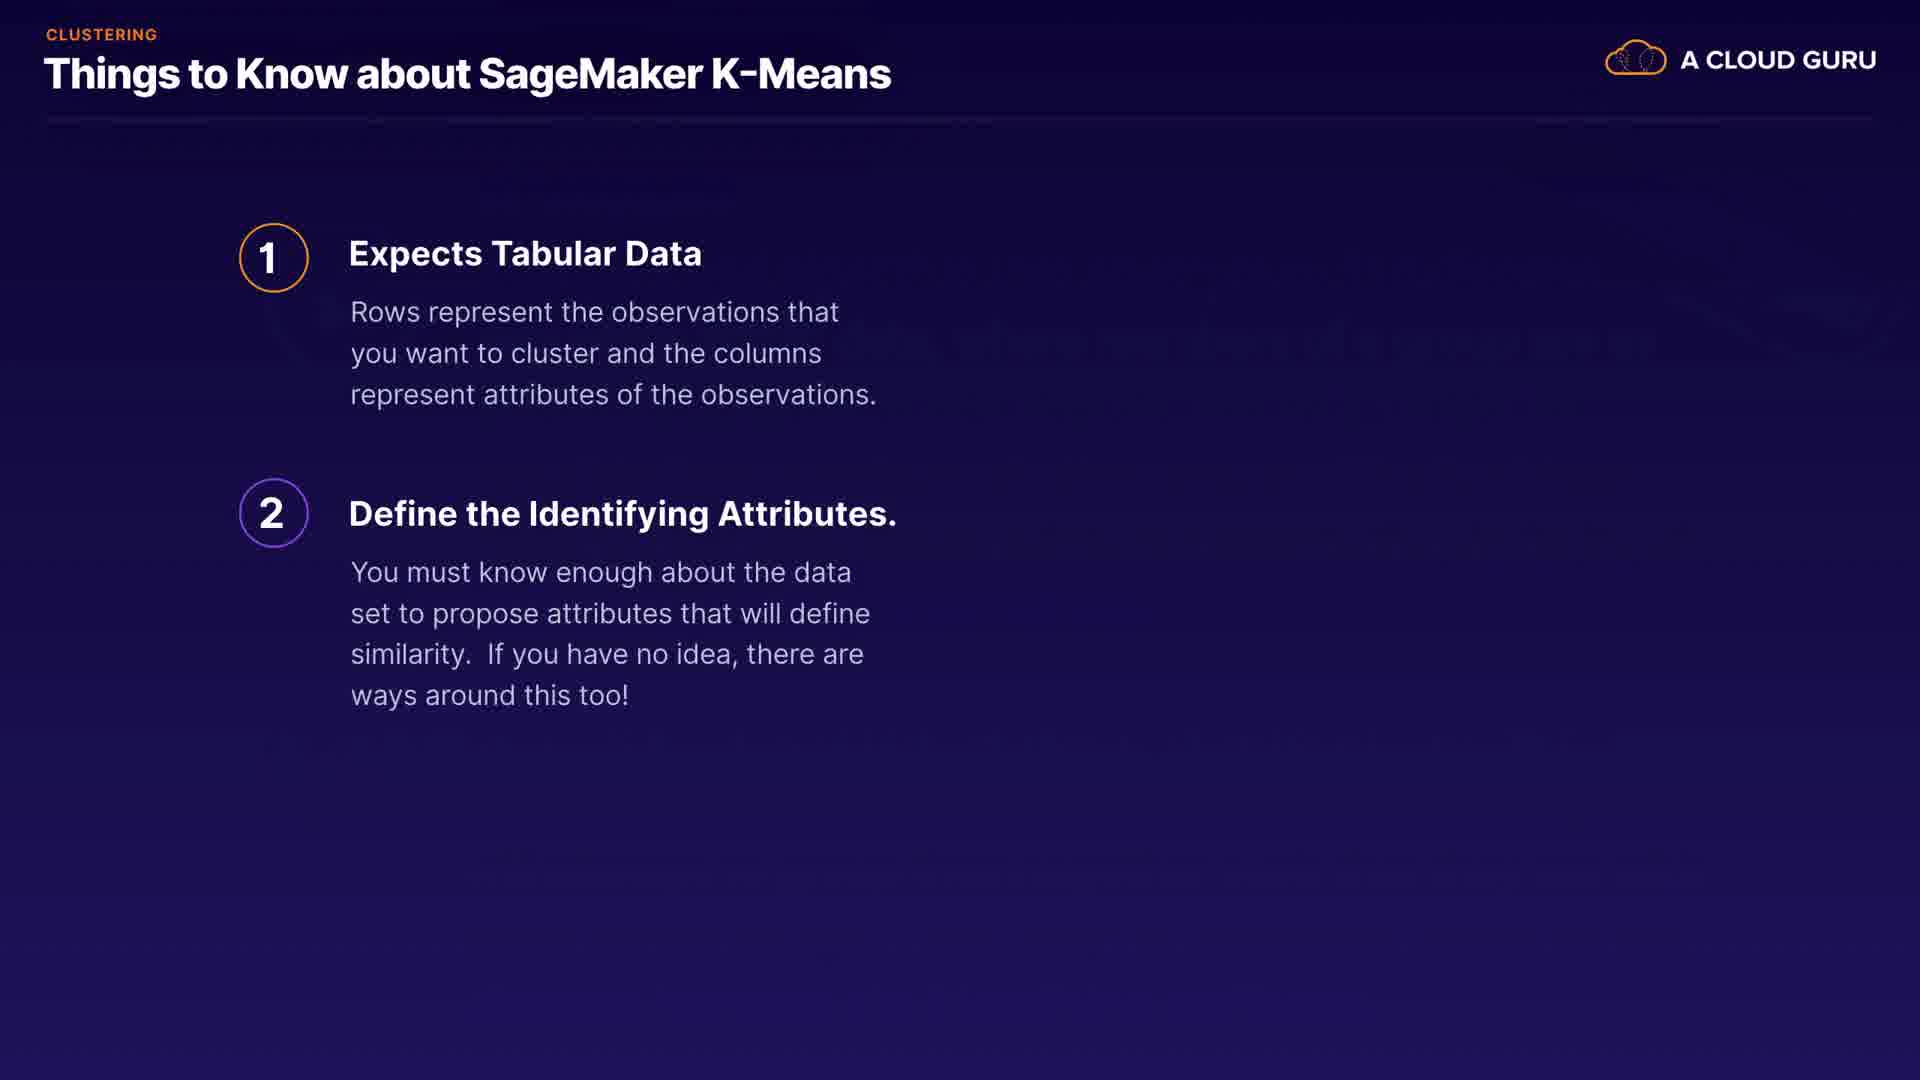Image resolution: width=1920 pixels, height=1080 pixels.
Task: Select the "Expects Tabular Data" heading
Action: (525, 254)
